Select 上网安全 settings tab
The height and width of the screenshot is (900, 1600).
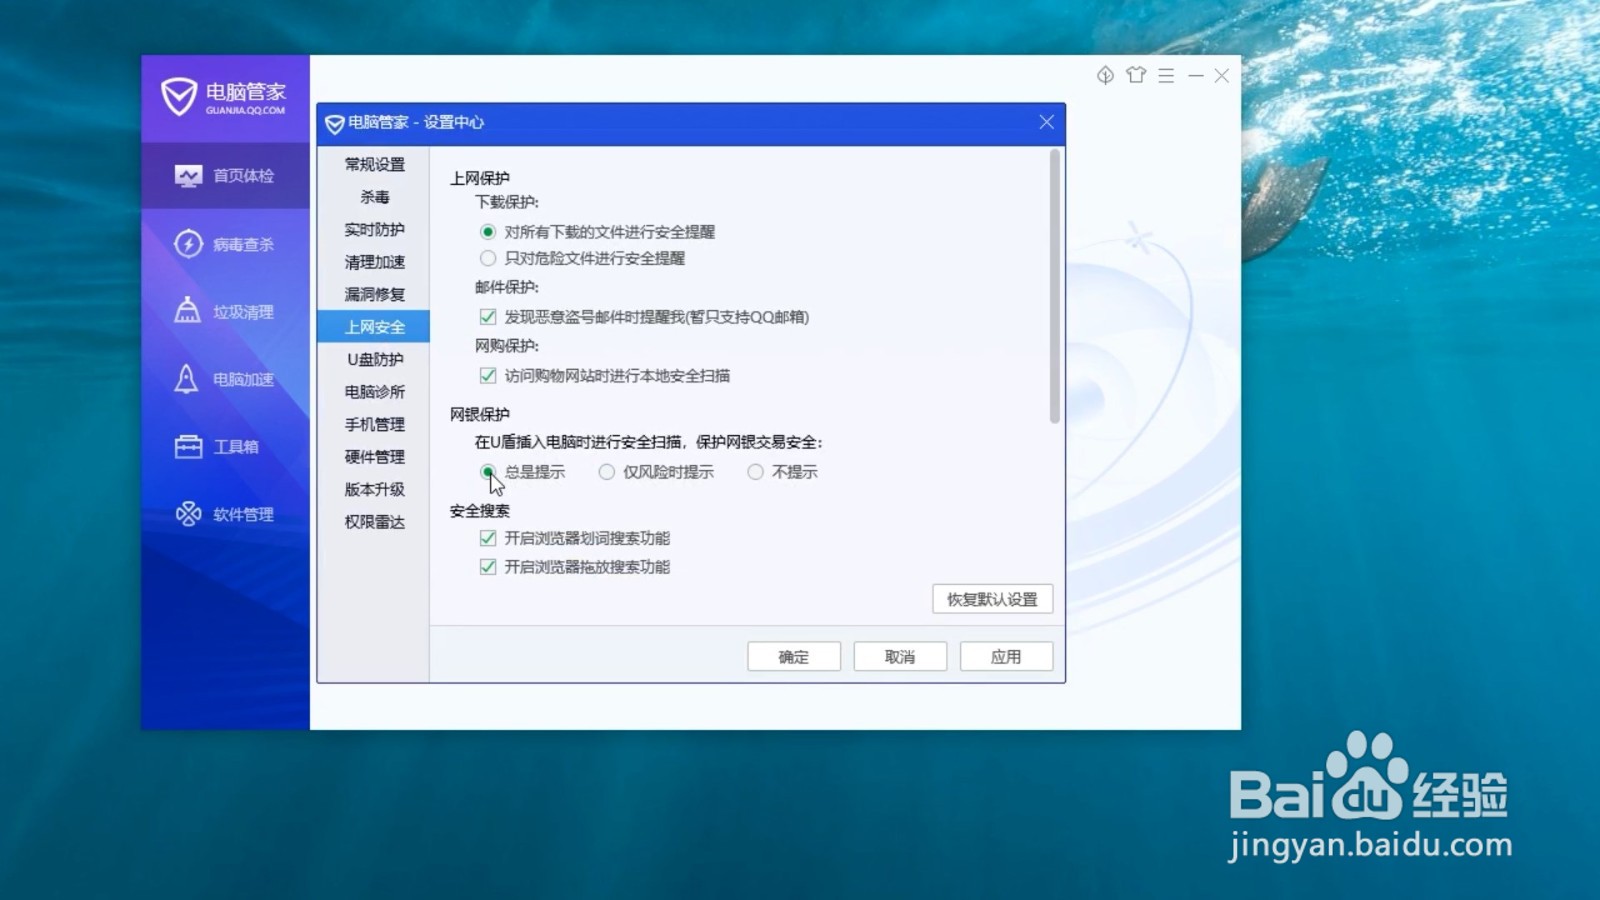point(374,327)
